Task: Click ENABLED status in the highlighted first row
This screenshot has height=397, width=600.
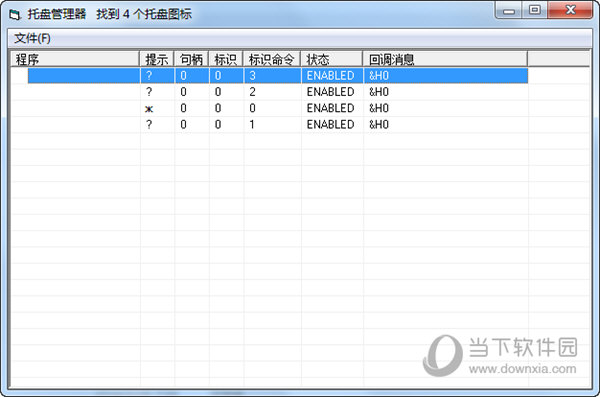Action: [330, 75]
